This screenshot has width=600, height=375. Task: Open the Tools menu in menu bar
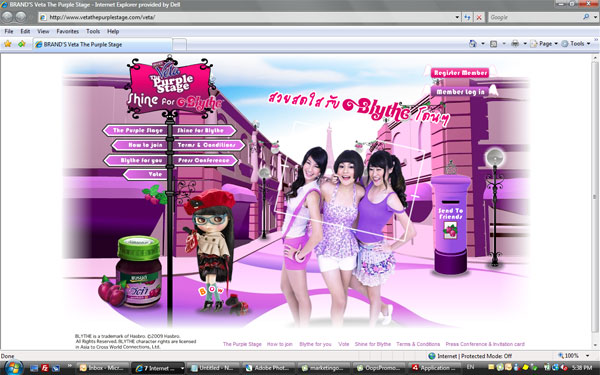tap(93, 31)
